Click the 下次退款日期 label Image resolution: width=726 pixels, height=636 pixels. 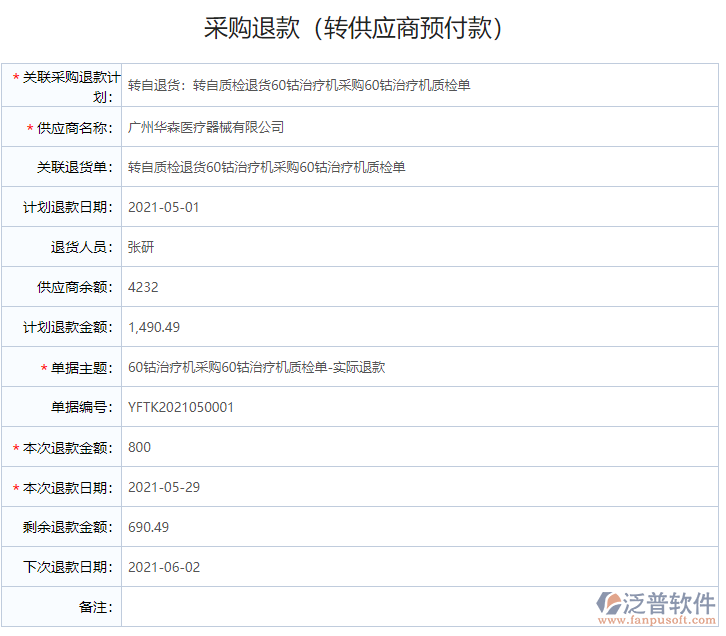(68, 567)
